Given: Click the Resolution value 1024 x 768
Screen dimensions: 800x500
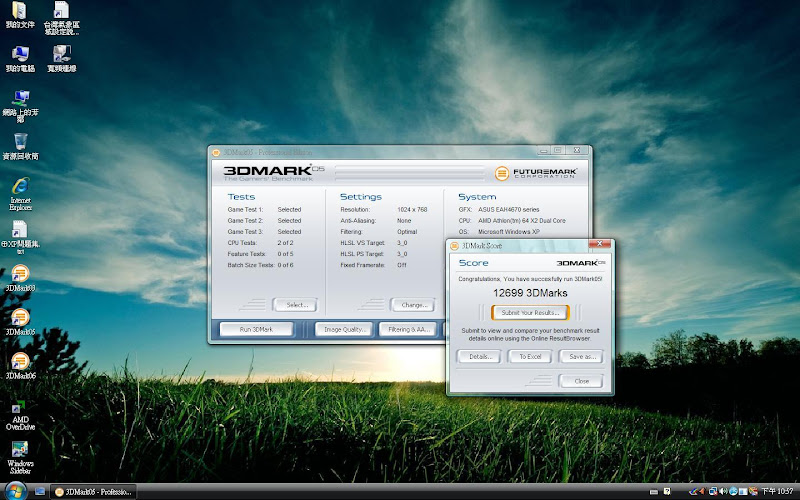Looking at the screenshot, I should (412, 210).
